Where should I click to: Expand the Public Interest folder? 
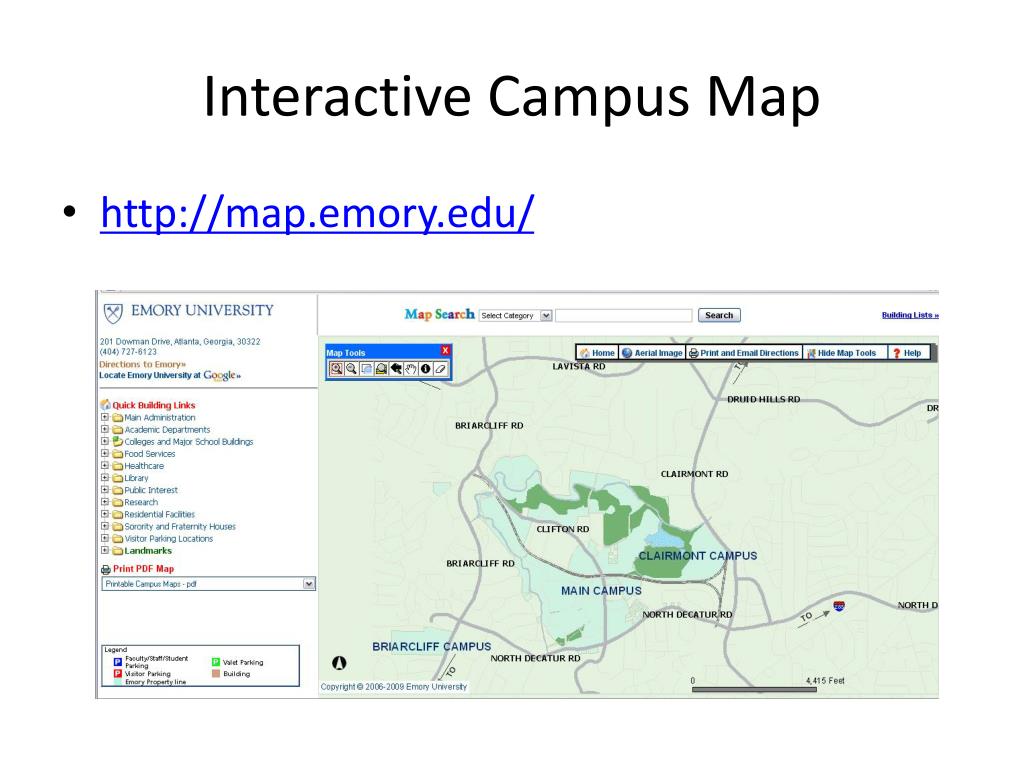pyautogui.click(x=104, y=490)
